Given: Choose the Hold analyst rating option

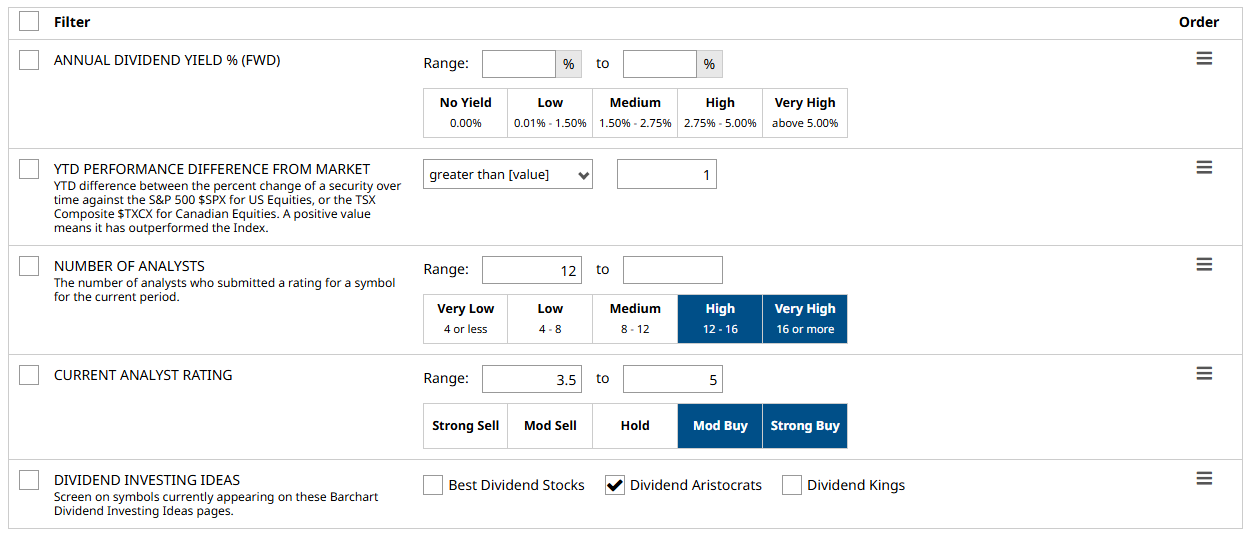Looking at the screenshot, I should click(635, 425).
